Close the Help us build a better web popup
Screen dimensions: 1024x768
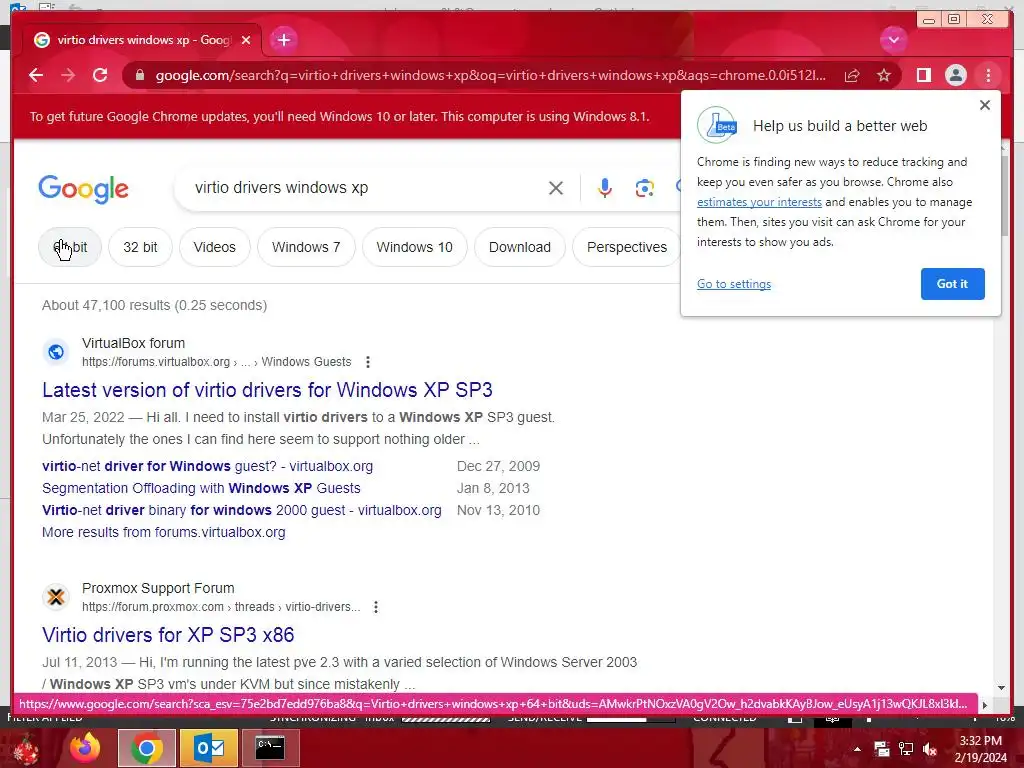985,104
